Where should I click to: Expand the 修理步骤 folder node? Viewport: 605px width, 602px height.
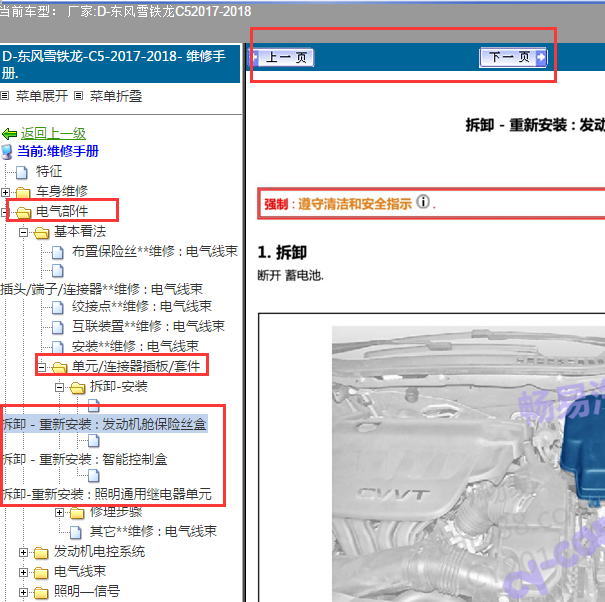pos(59,512)
